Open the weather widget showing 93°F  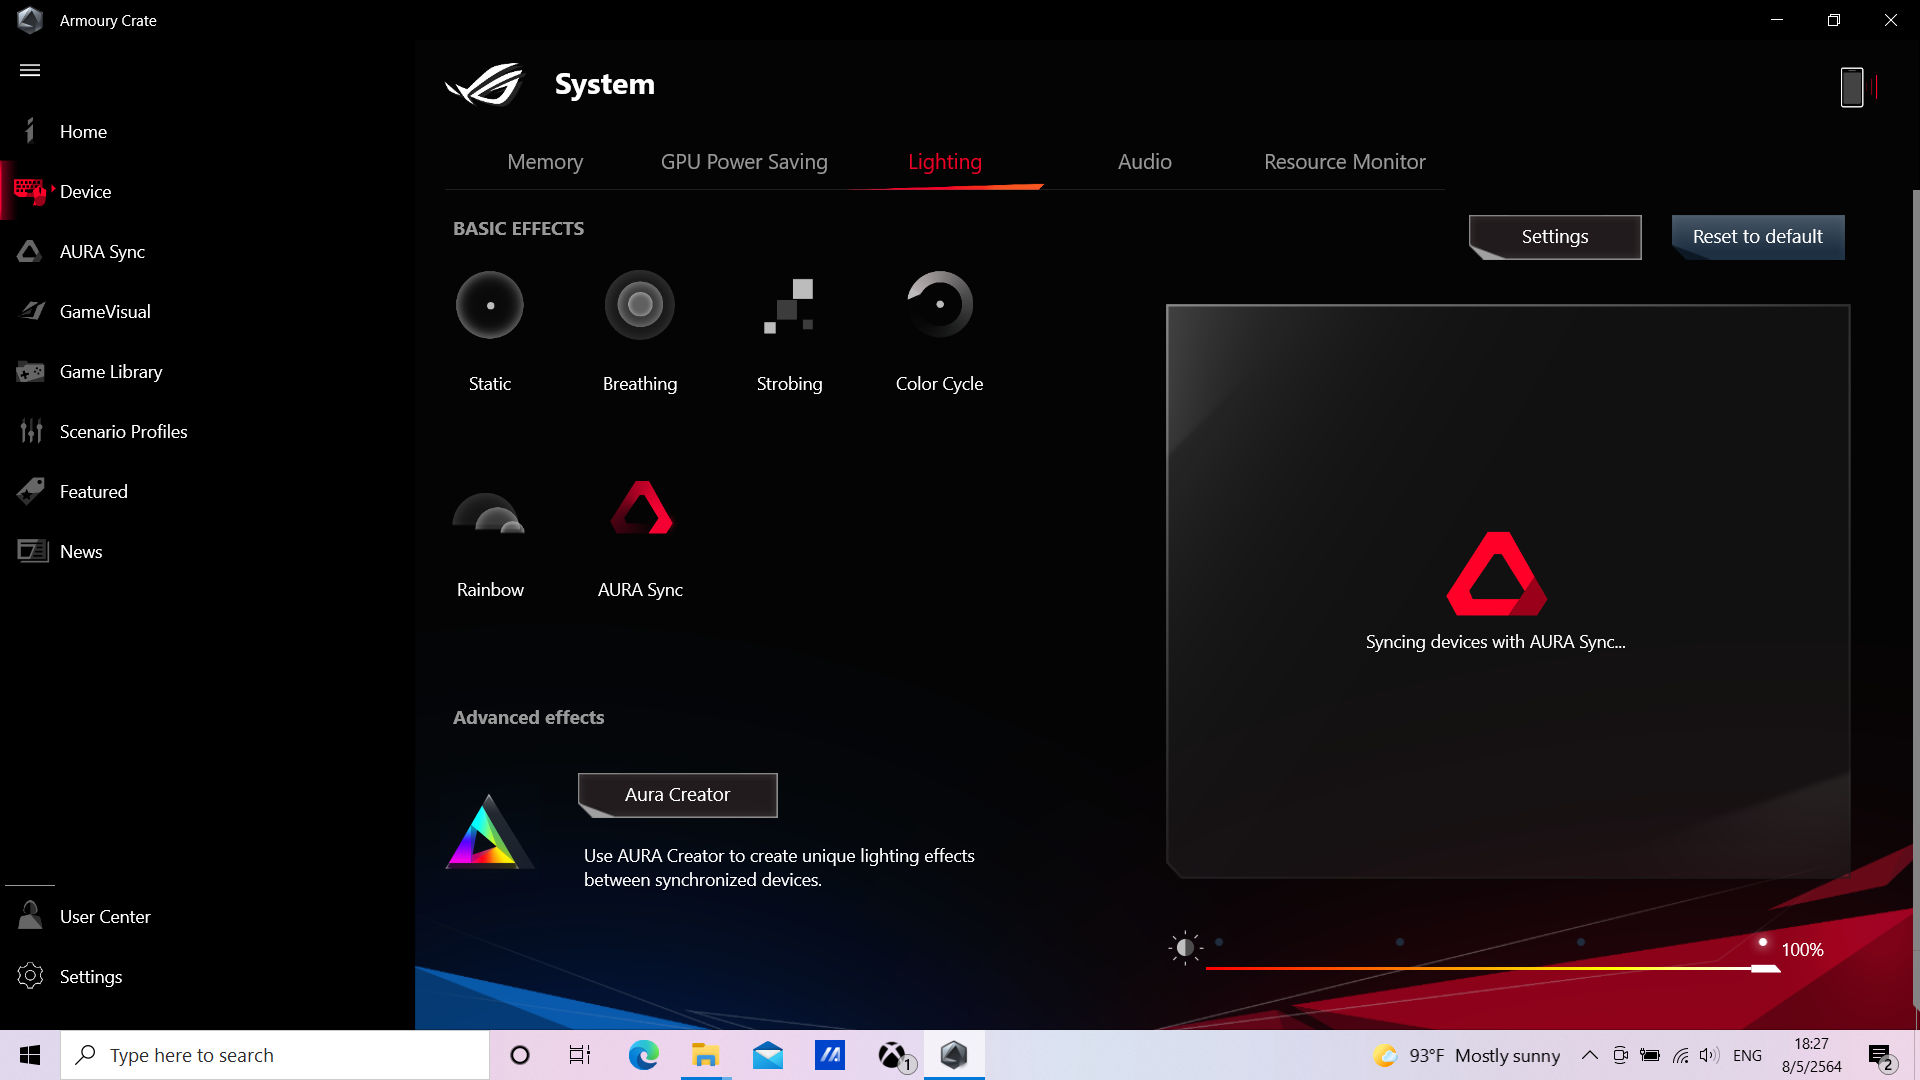tap(1466, 1055)
